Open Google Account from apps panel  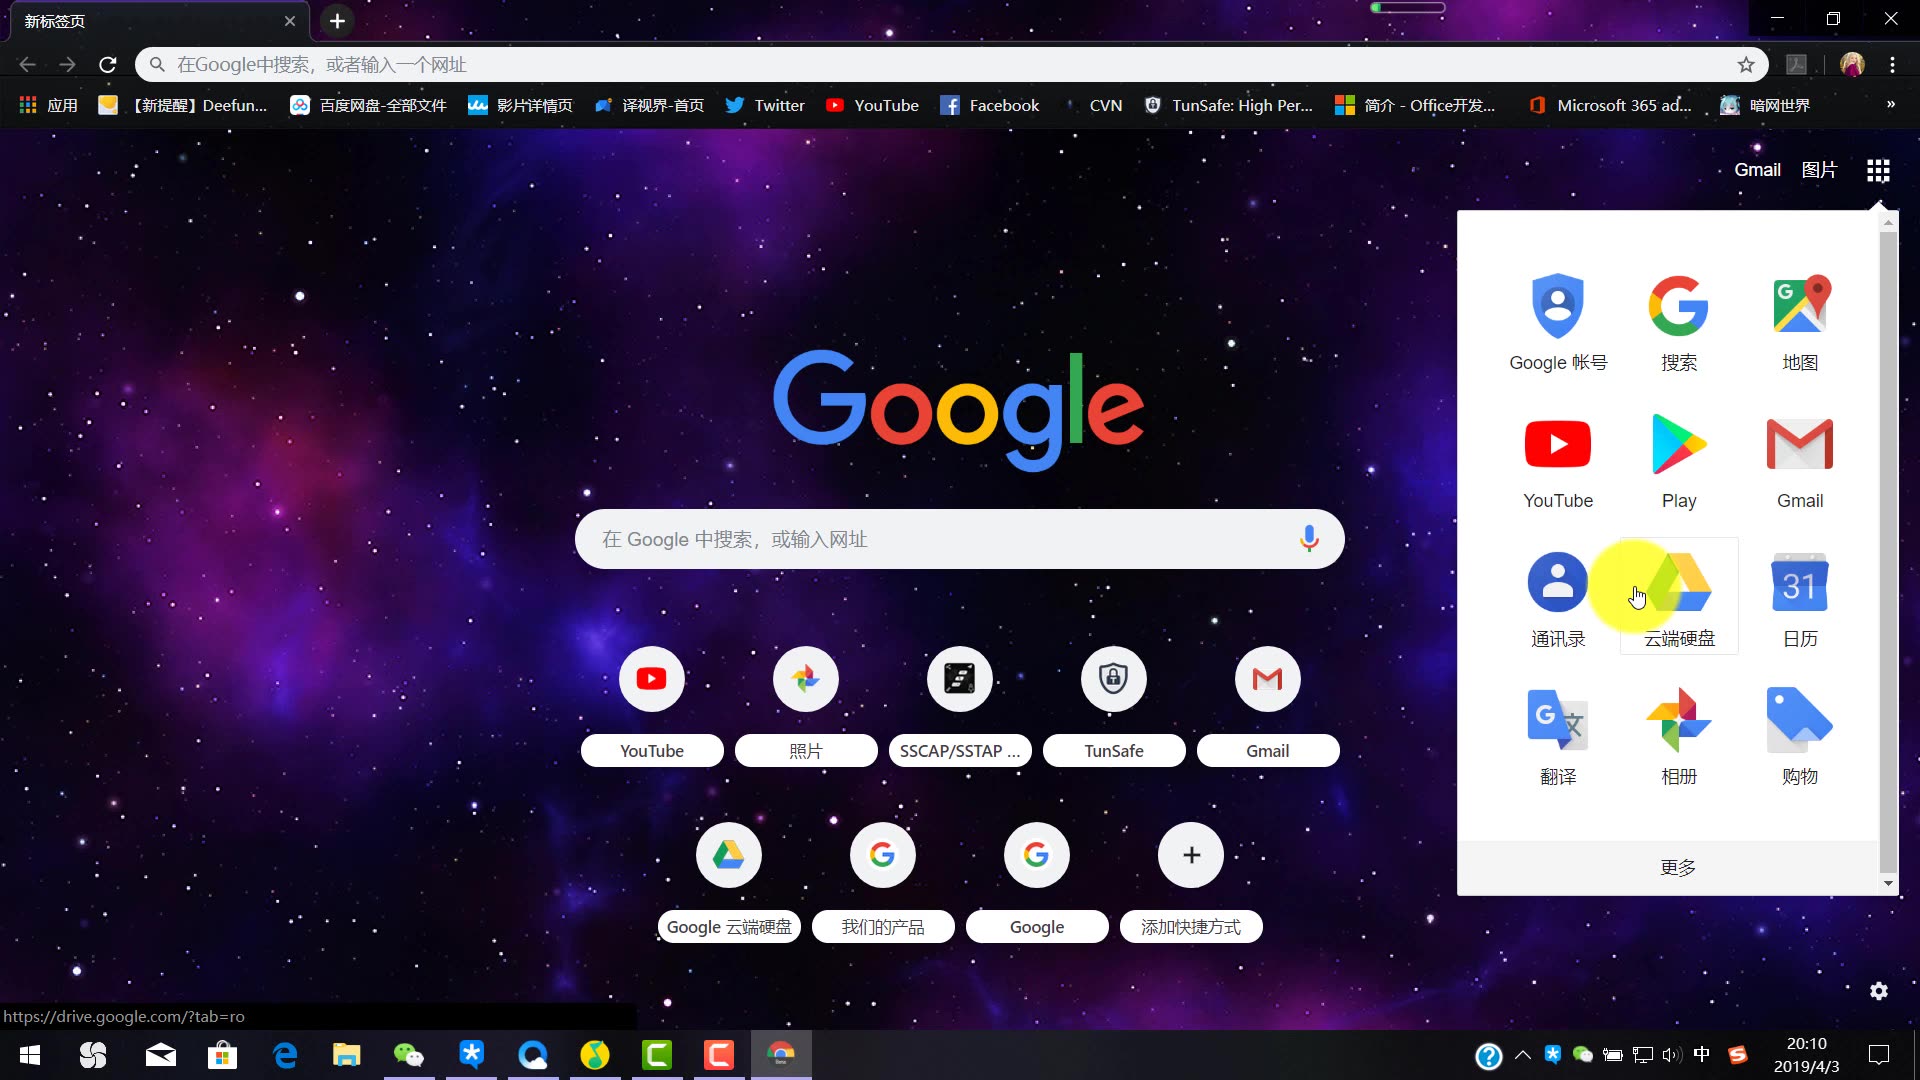coord(1558,321)
